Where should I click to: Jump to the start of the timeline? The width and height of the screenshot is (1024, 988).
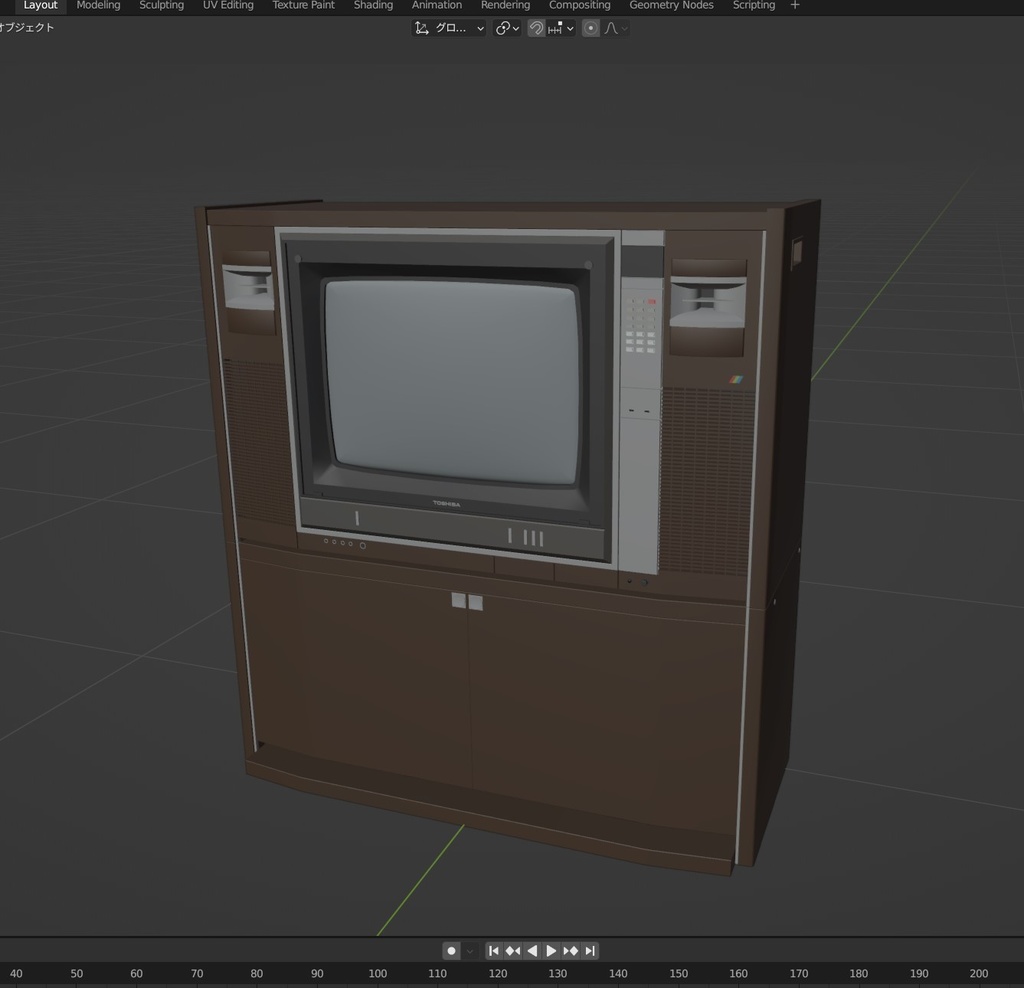pos(494,951)
